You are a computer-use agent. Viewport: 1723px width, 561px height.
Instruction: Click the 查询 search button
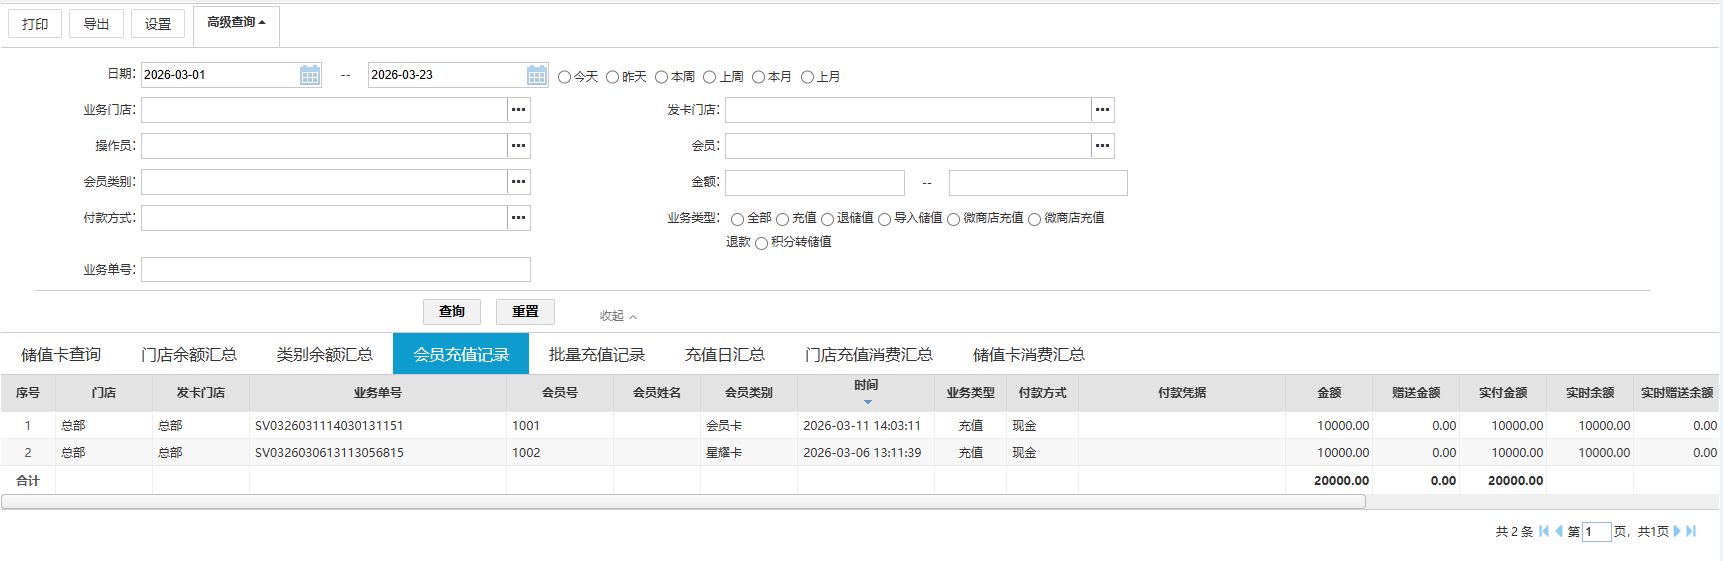pyautogui.click(x=451, y=312)
